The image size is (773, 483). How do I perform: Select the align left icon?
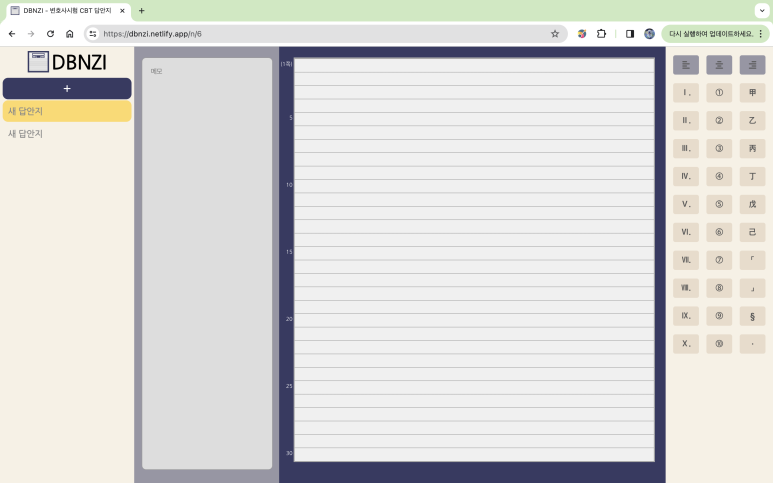point(685,65)
